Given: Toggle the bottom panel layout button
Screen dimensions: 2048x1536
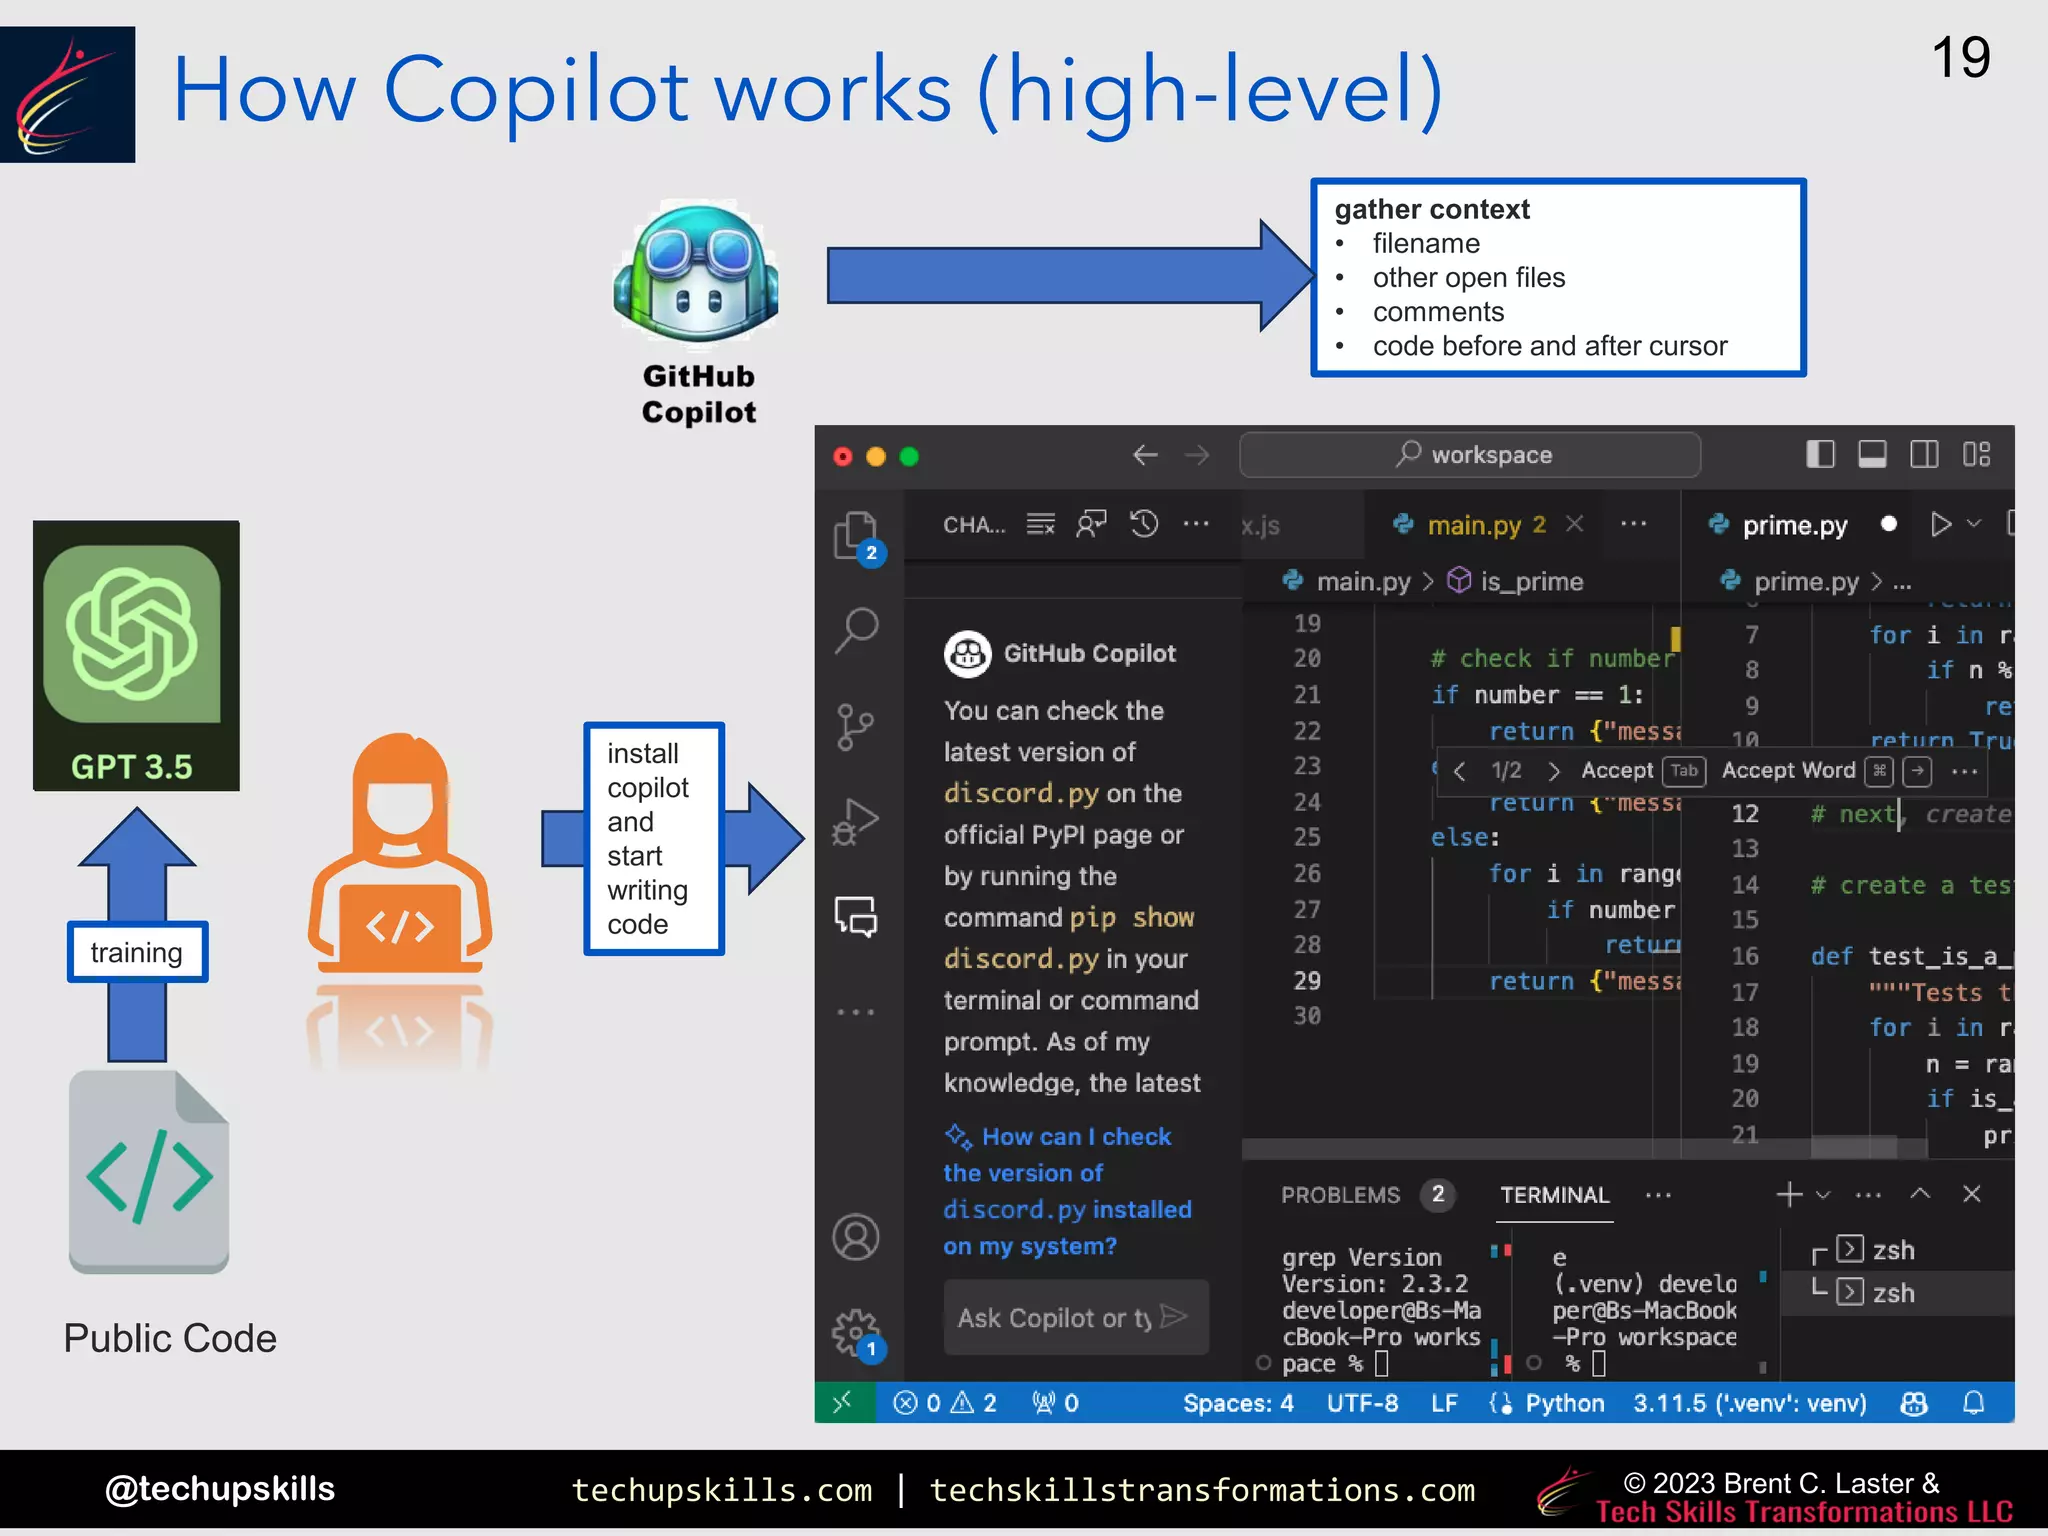Looking at the screenshot, I should click(x=1872, y=455).
